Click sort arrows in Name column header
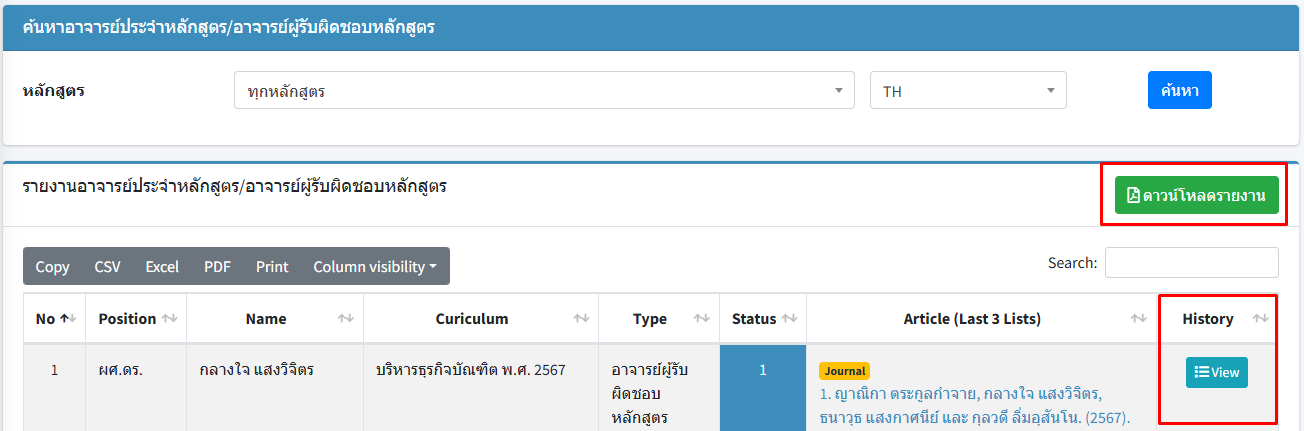Screen dimensions: 1304x431 pyautogui.click(x=346, y=318)
